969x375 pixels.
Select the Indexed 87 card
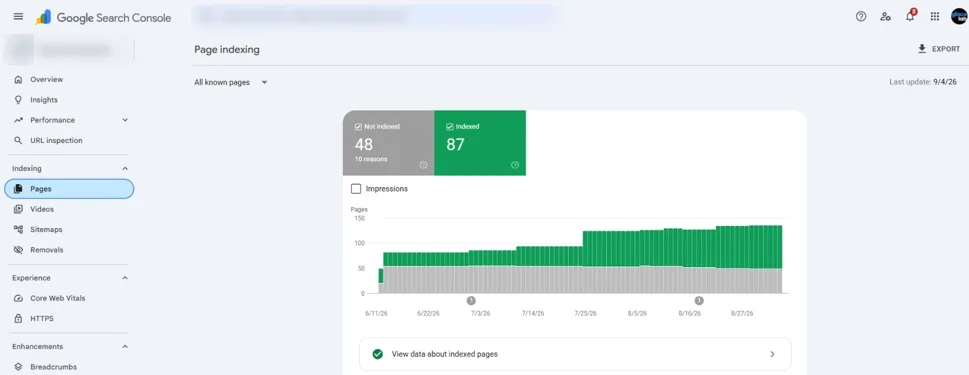click(480, 143)
